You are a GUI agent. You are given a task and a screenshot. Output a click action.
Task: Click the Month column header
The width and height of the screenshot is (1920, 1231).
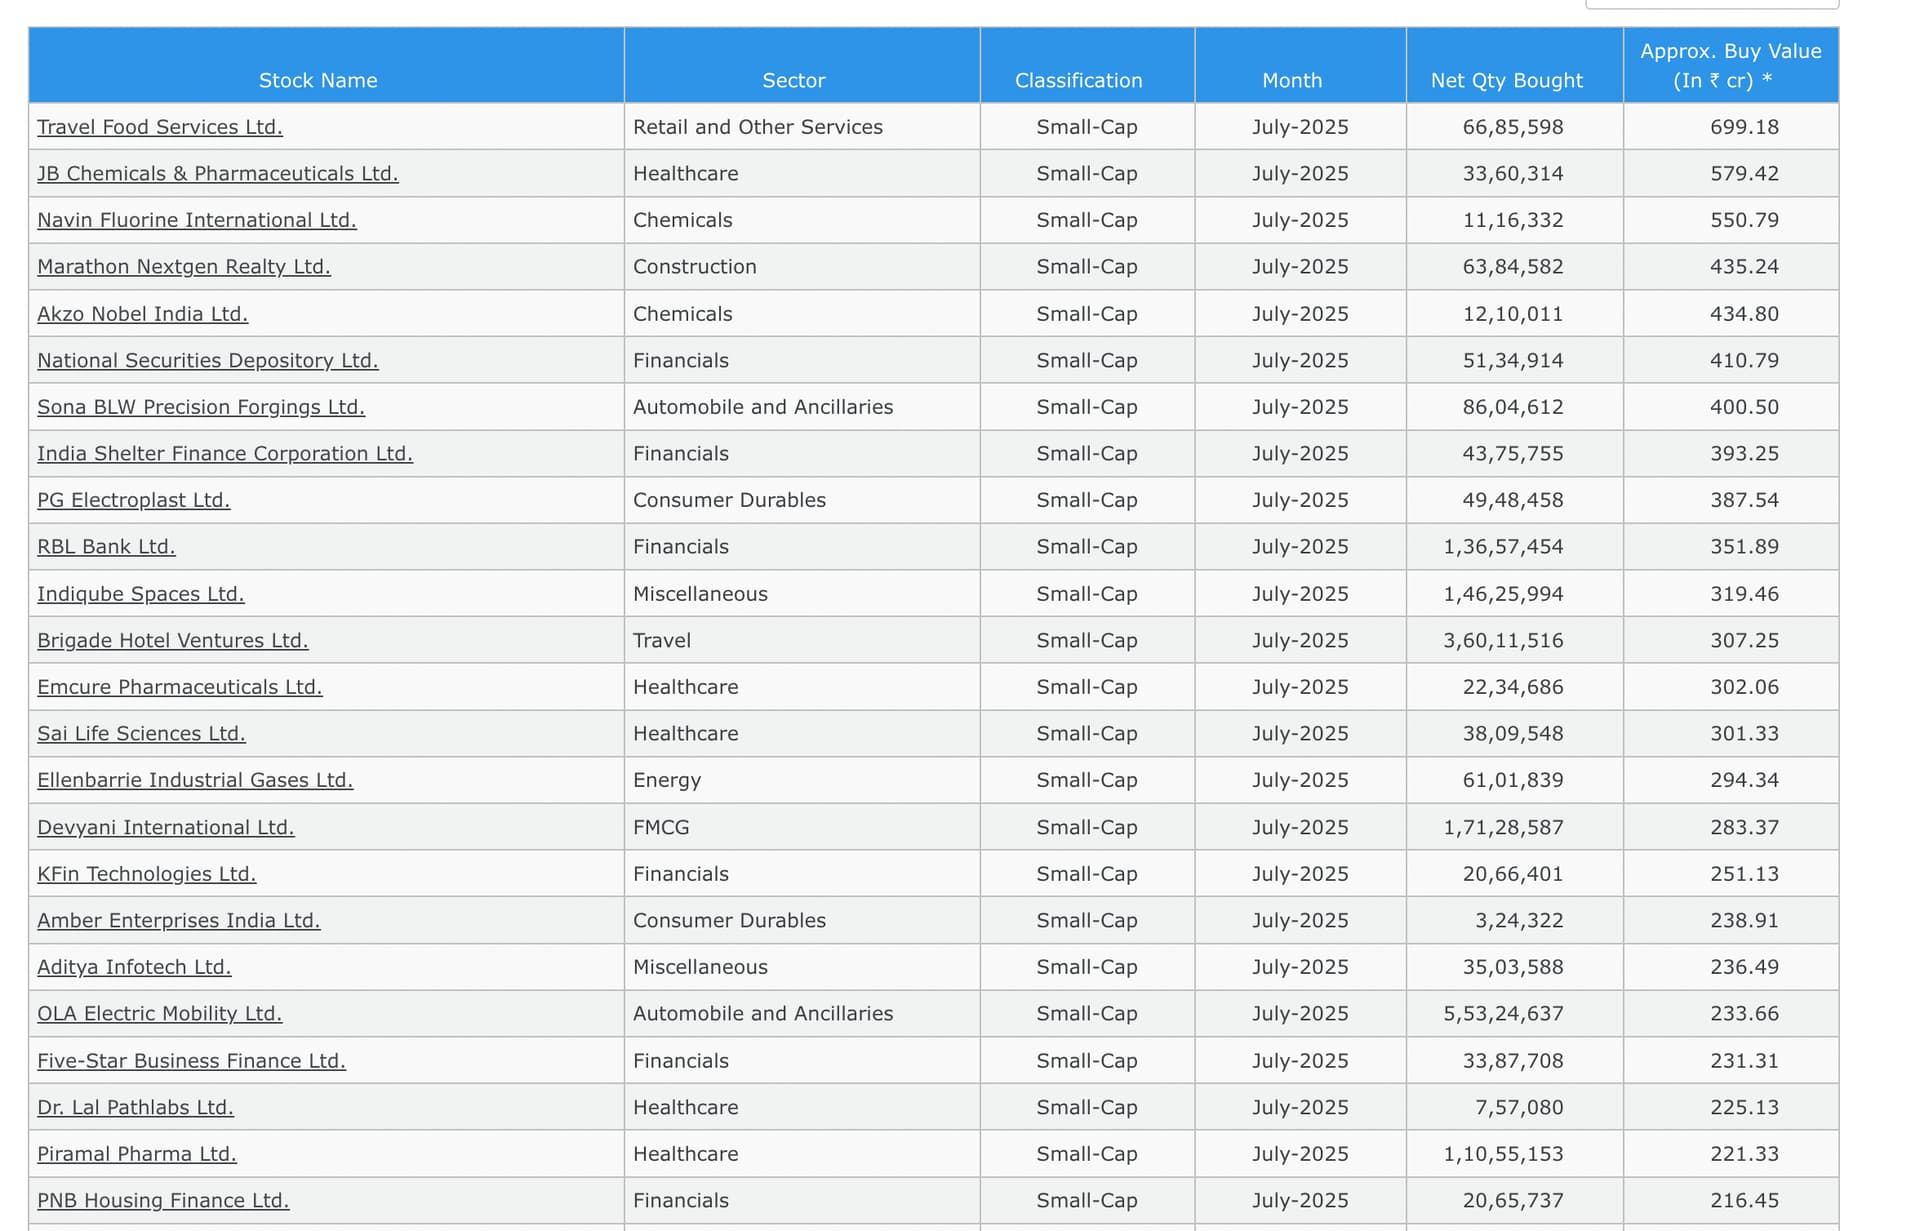click(x=1291, y=80)
